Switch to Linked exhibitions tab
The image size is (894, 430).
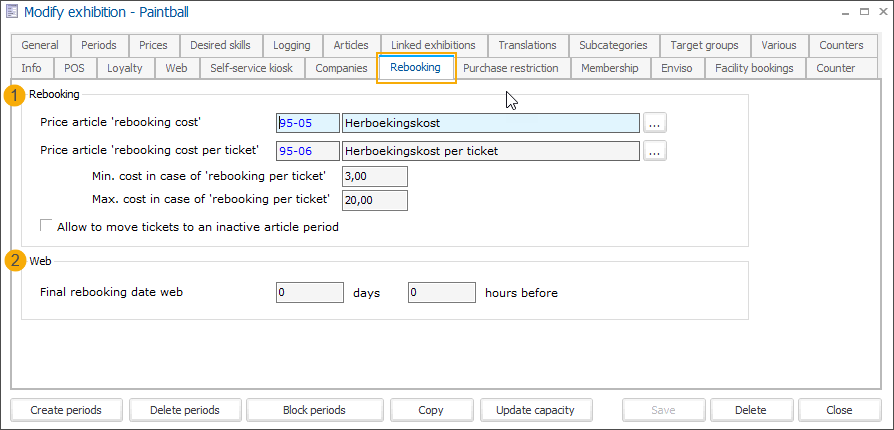pyautogui.click(x=433, y=45)
